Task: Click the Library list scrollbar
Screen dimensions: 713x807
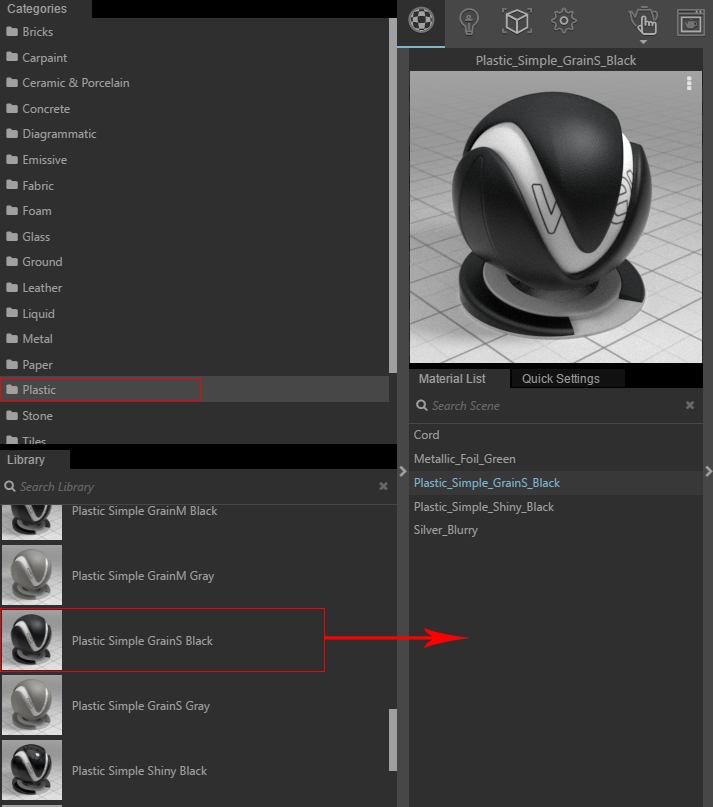Action: tap(393, 740)
